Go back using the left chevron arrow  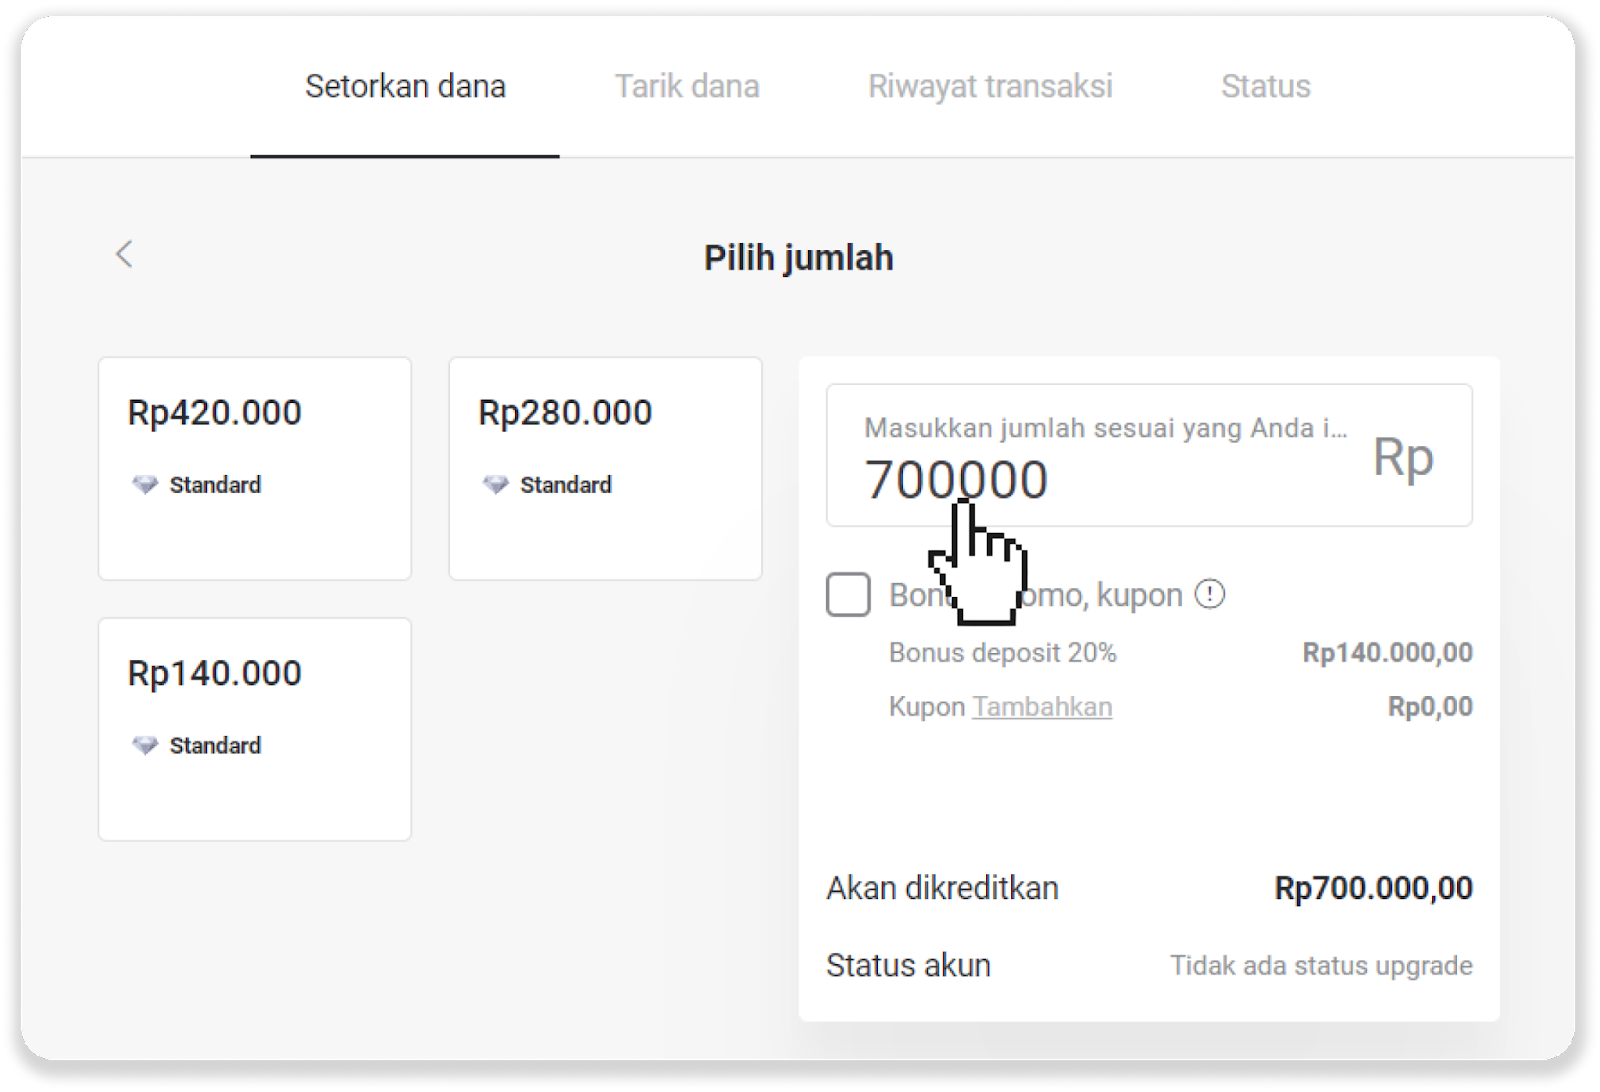124,254
